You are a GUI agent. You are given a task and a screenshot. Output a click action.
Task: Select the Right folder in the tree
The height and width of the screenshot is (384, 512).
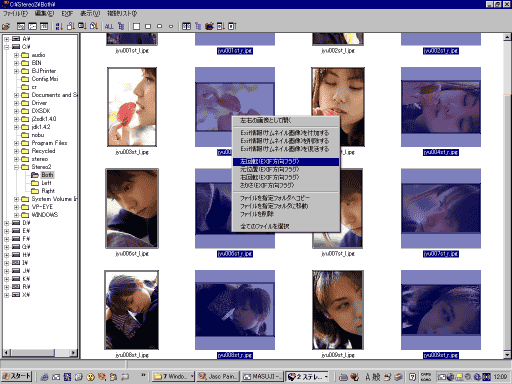tap(48, 191)
